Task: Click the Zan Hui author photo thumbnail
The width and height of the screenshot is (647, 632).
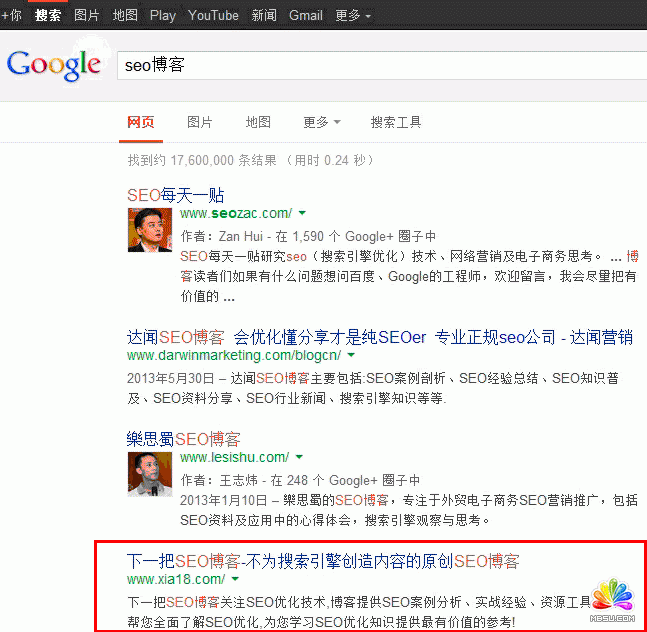Action: 150,230
